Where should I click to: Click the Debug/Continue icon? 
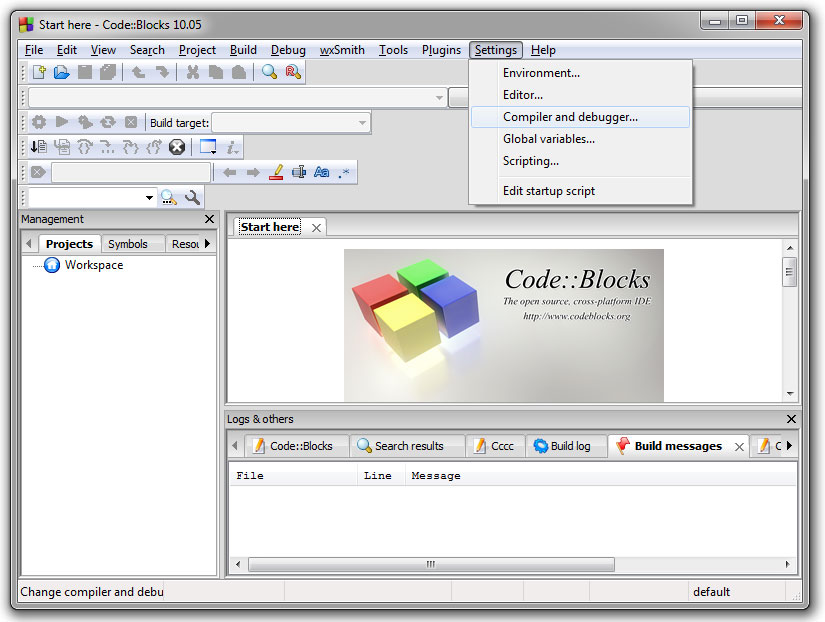pos(39,147)
